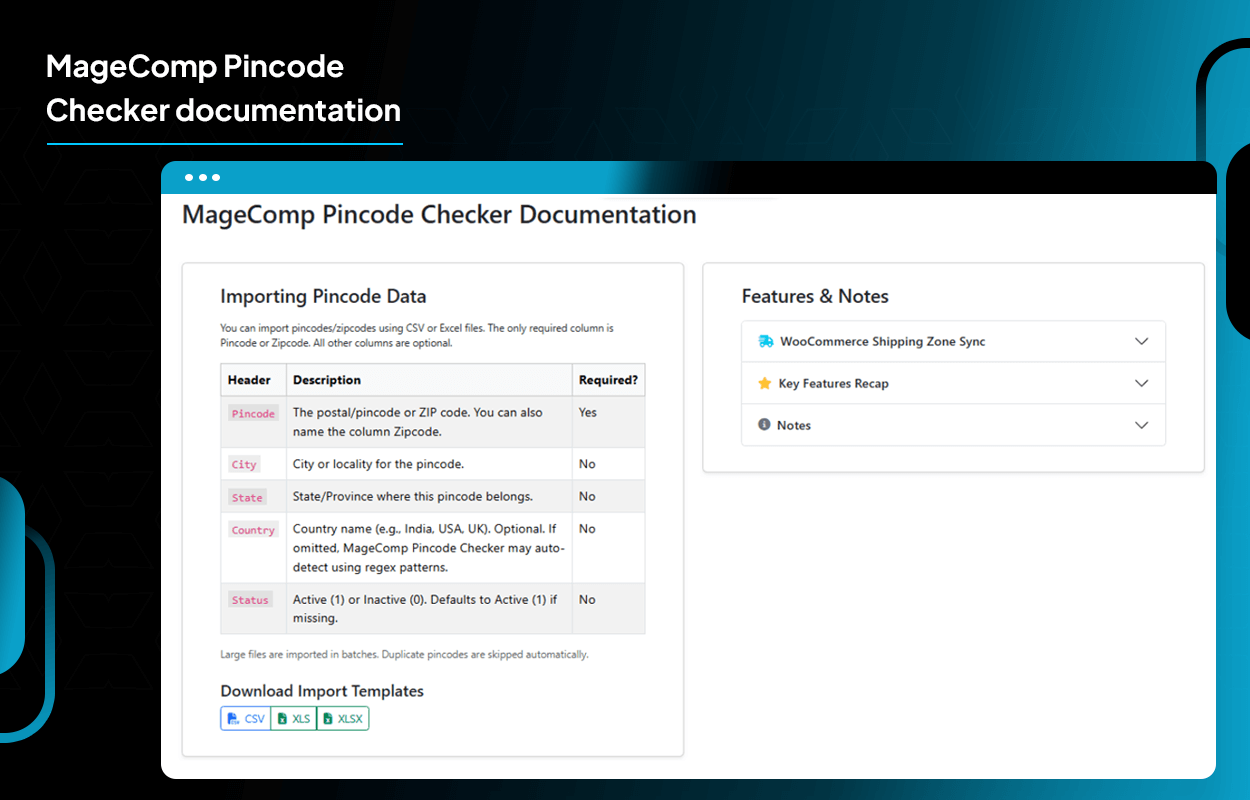Image resolution: width=1250 pixels, height=800 pixels.
Task: Click the info icon beside Notes
Action: pyautogui.click(x=766, y=425)
